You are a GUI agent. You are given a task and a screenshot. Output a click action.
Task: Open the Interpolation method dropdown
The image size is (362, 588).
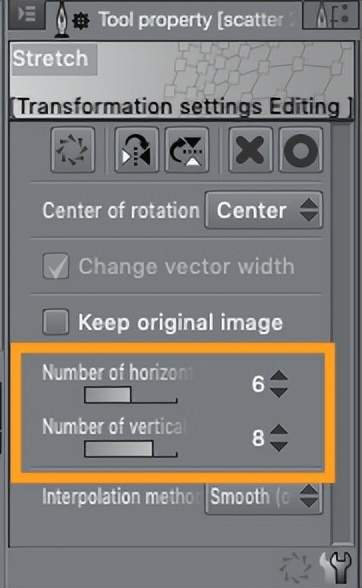[264, 497]
